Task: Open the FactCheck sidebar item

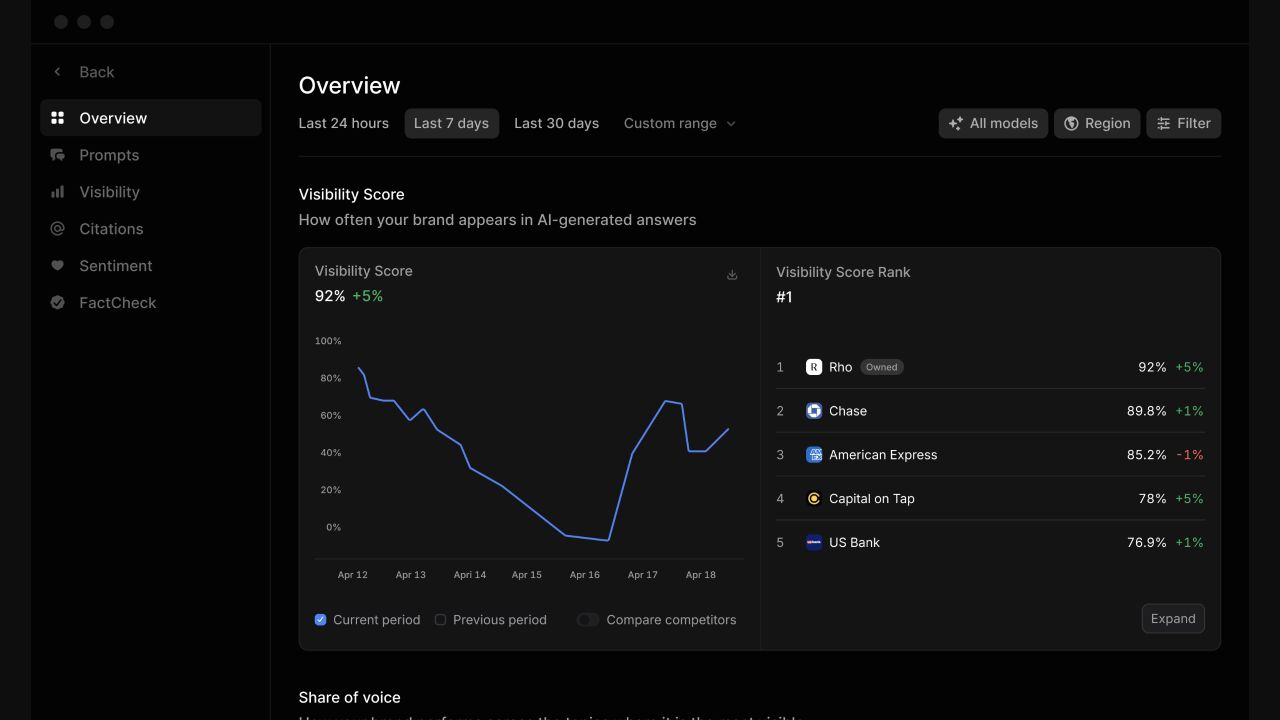Action: (x=151, y=303)
